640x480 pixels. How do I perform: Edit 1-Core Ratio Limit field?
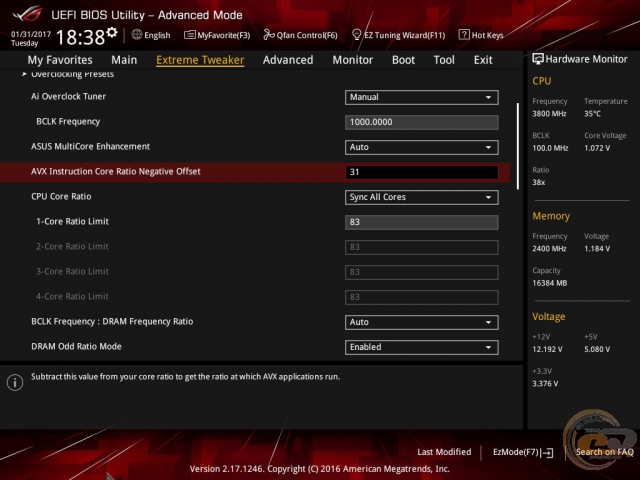[422, 222]
